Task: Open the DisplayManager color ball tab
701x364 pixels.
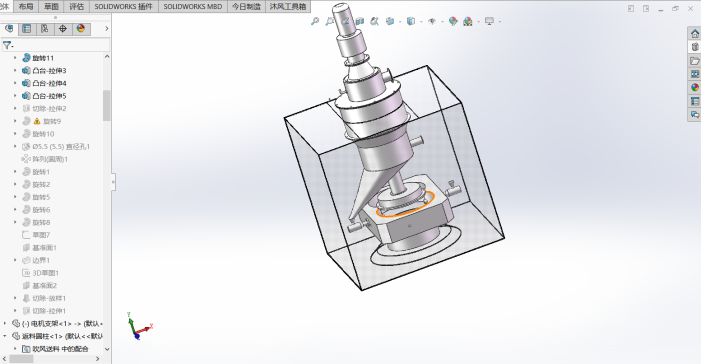Action: pyautogui.click(x=80, y=29)
